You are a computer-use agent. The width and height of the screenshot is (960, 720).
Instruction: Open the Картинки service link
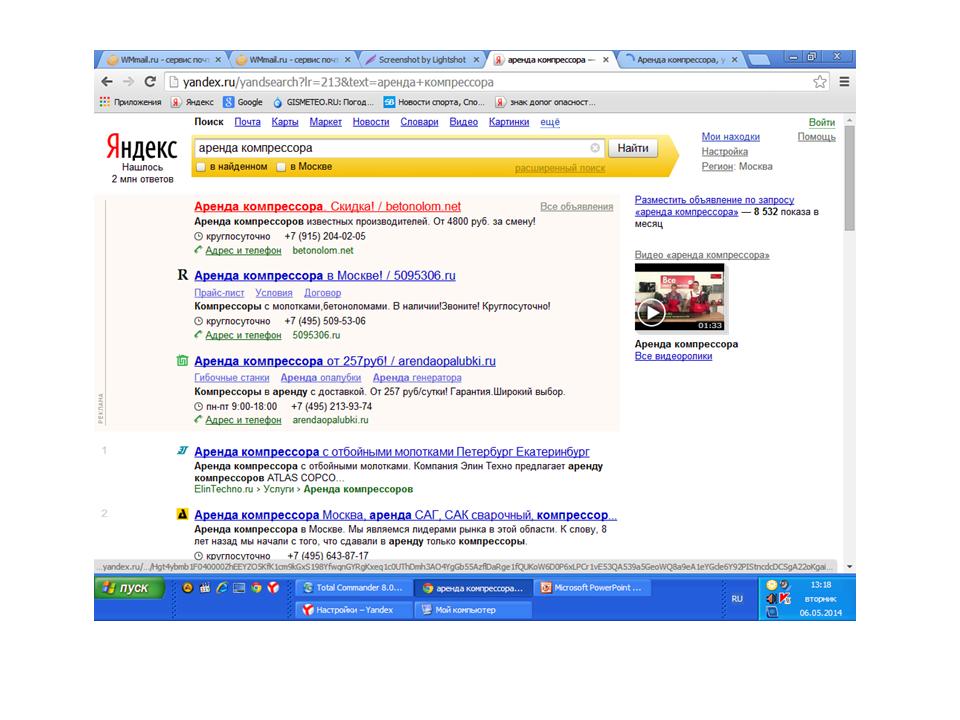pos(509,122)
